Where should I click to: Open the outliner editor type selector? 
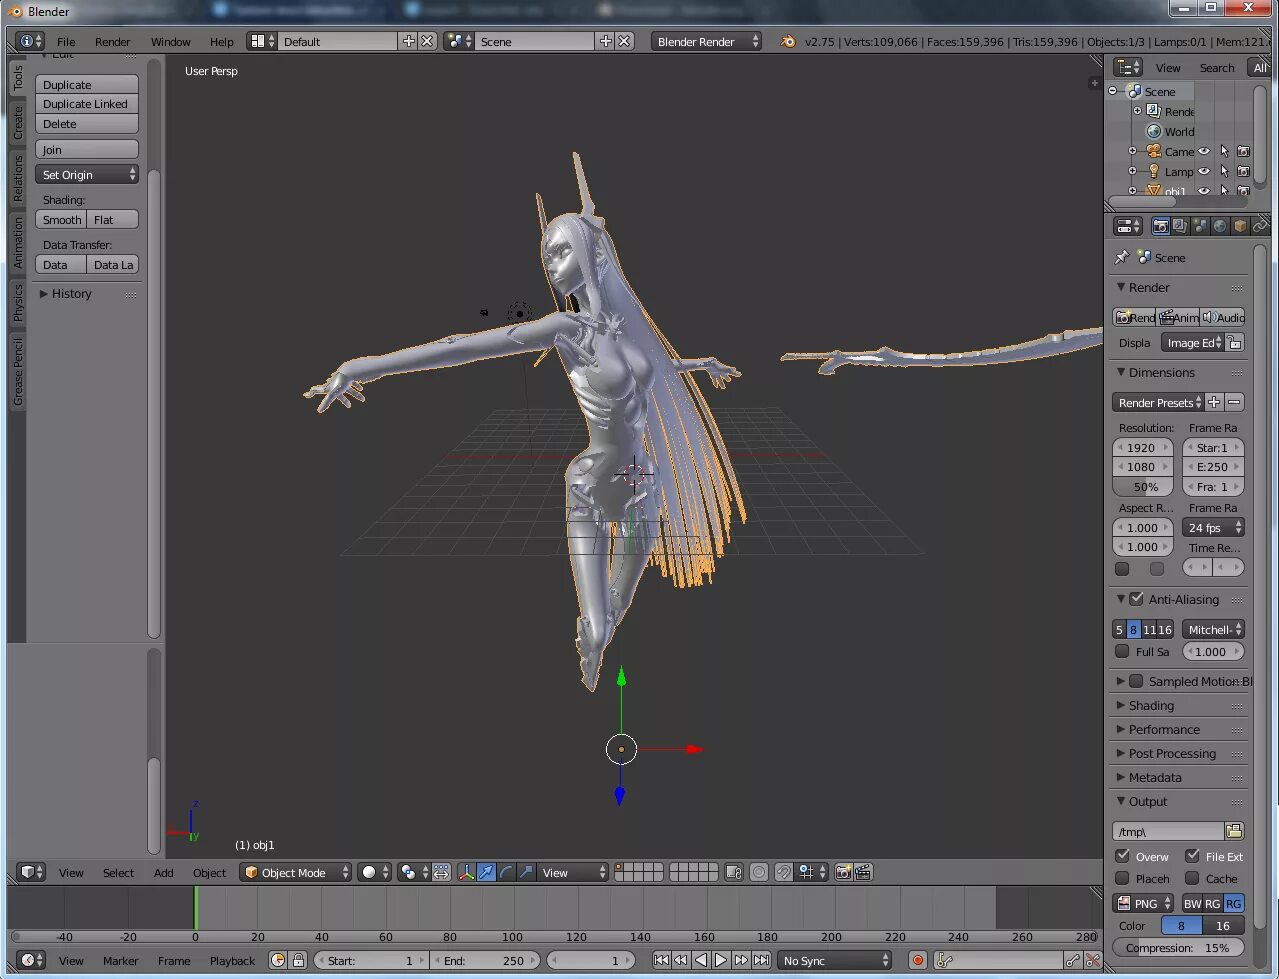pyautogui.click(x=1128, y=67)
